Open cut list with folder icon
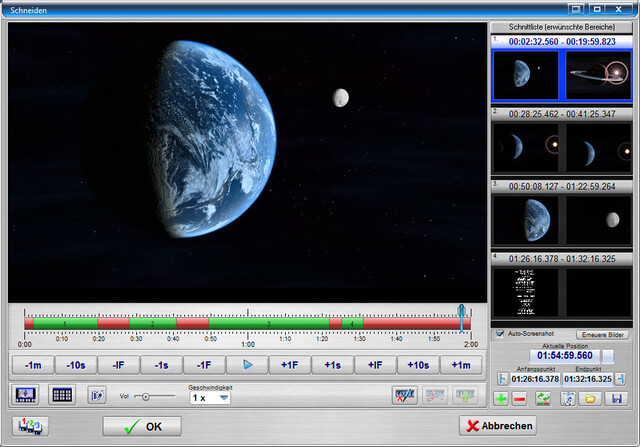640x447 pixels. (590, 398)
